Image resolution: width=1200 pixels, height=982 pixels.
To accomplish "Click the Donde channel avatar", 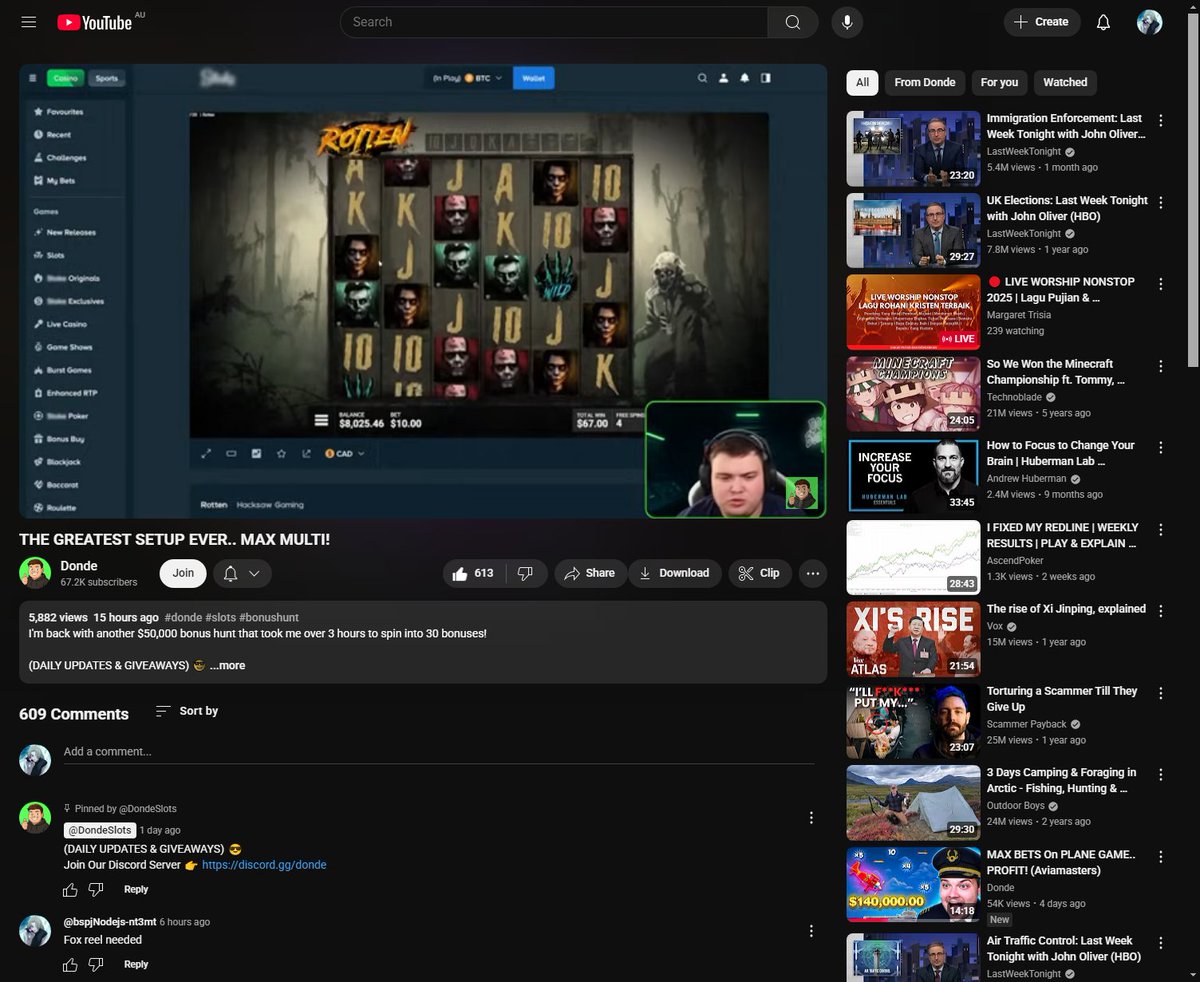I will pos(35,573).
